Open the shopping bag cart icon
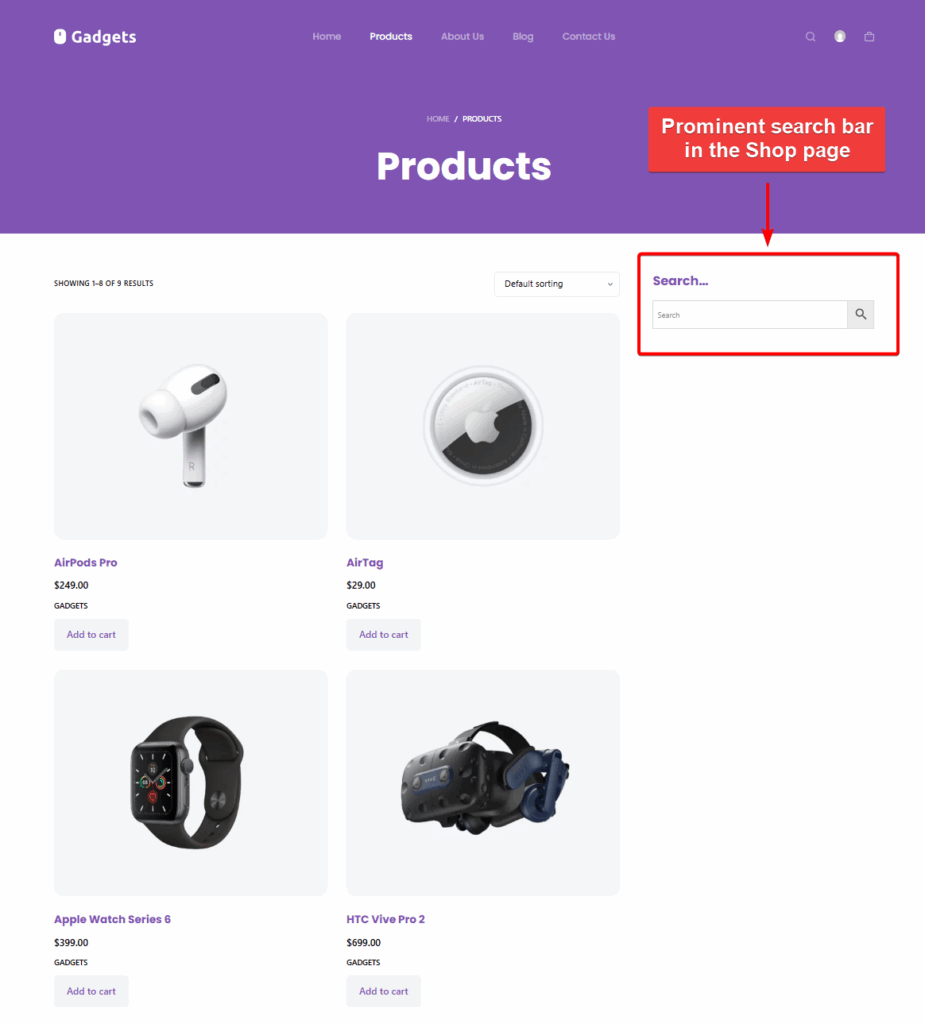Viewport: 925px width, 1024px height. pos(869,36)
